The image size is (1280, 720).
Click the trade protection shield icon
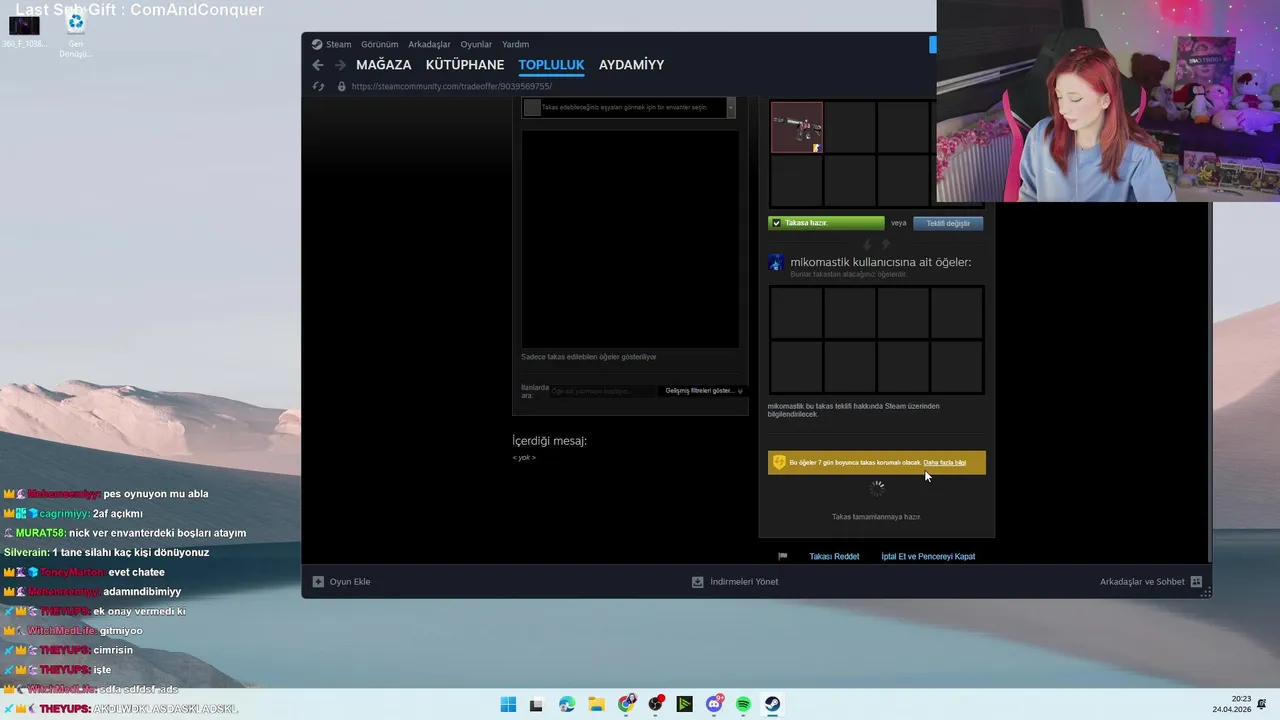coord(779,463)
